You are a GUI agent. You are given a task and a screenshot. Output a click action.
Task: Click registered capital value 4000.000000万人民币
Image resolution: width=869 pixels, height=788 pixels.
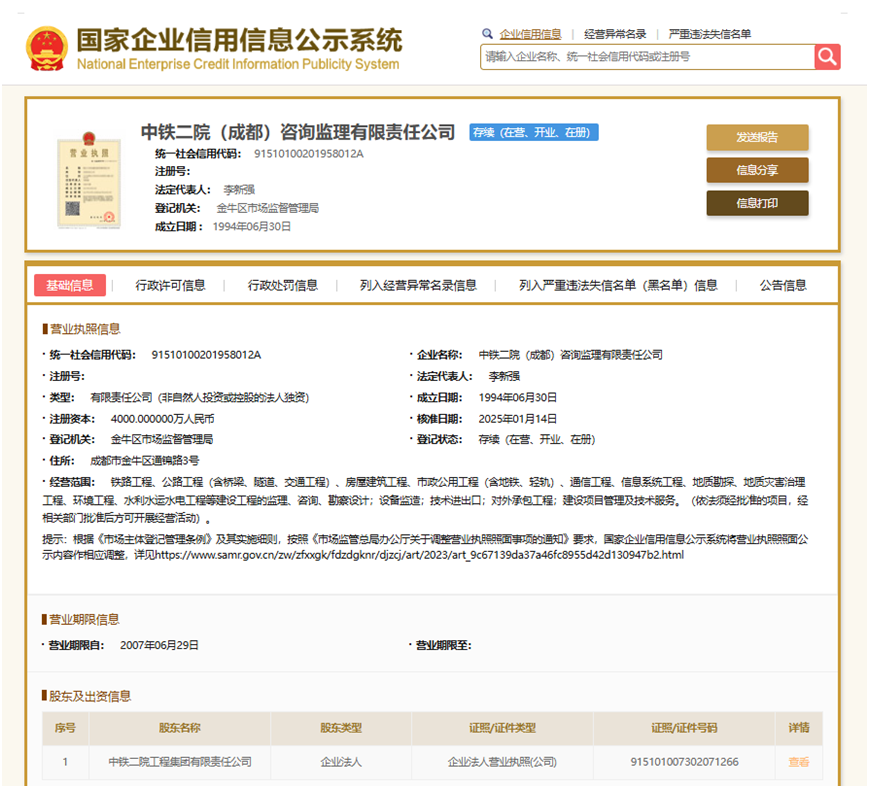coord(162,419)
